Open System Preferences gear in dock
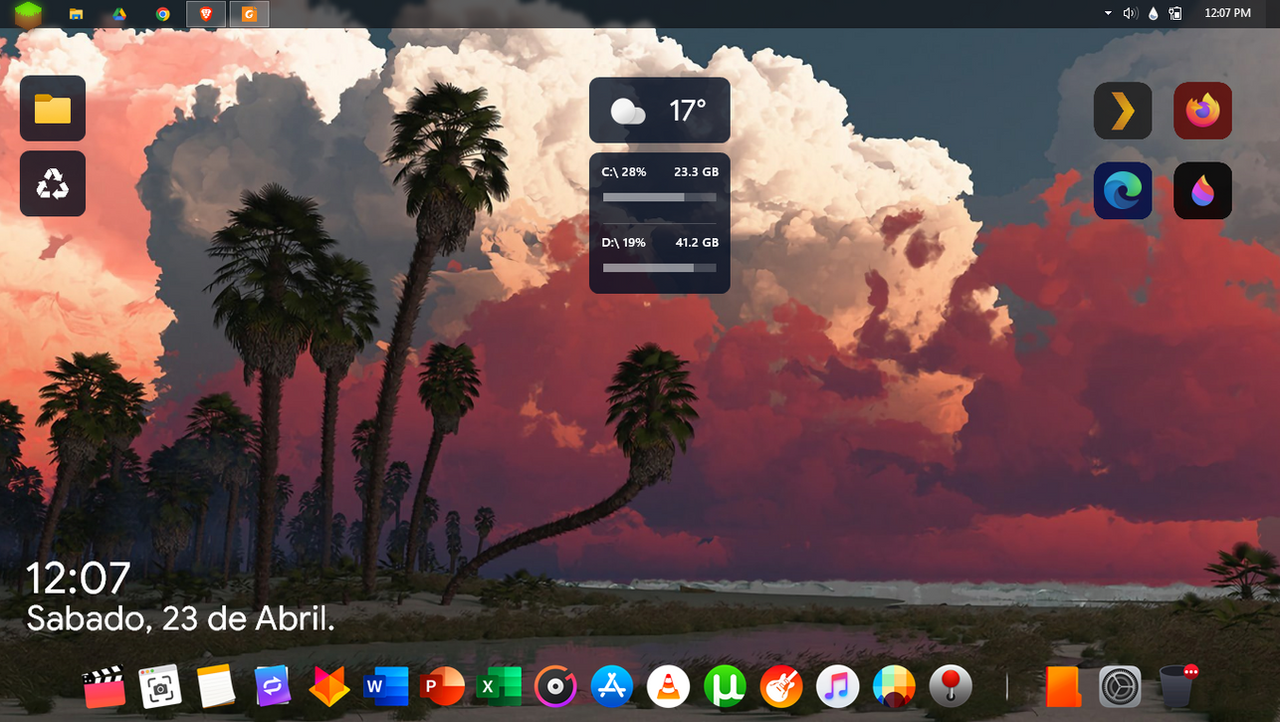Image resolution: width=1280 pixels, height=722 pixels. pyautogui.click(x=1120, y=686)
